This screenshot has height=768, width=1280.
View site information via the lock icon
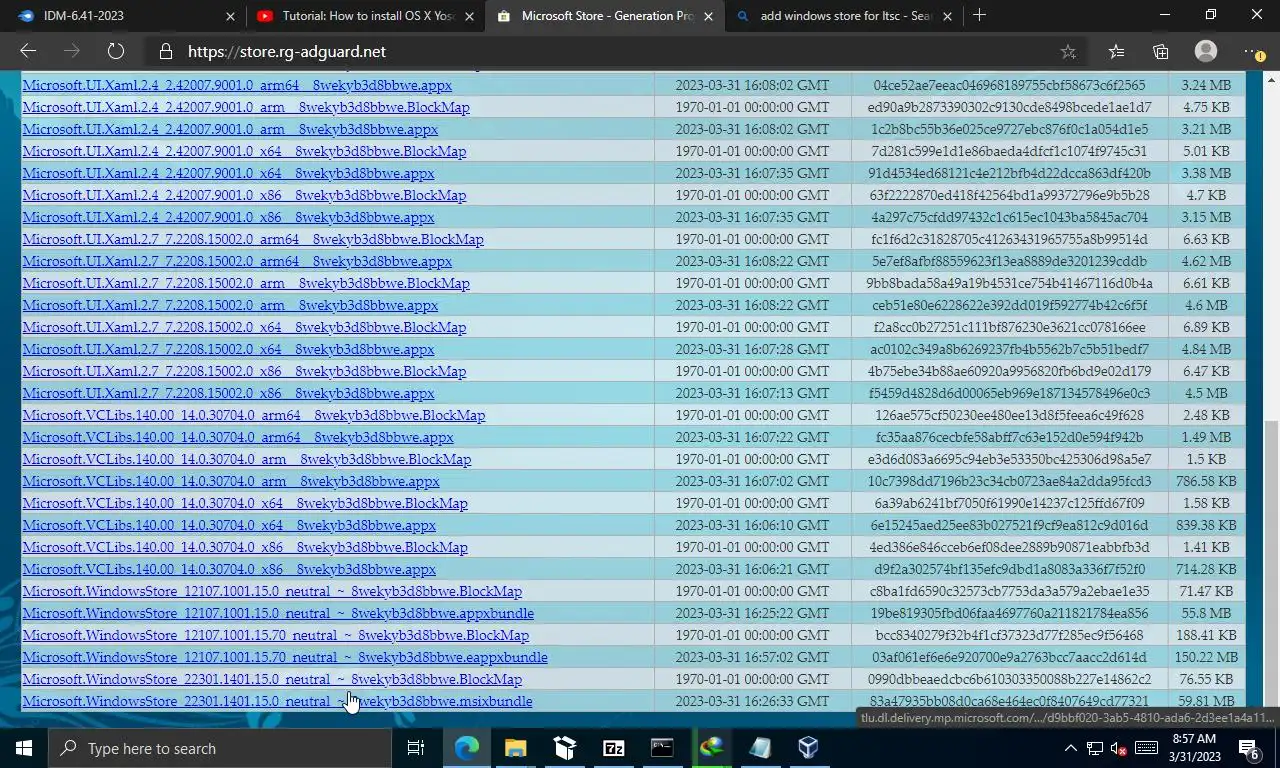click(166, 51)
